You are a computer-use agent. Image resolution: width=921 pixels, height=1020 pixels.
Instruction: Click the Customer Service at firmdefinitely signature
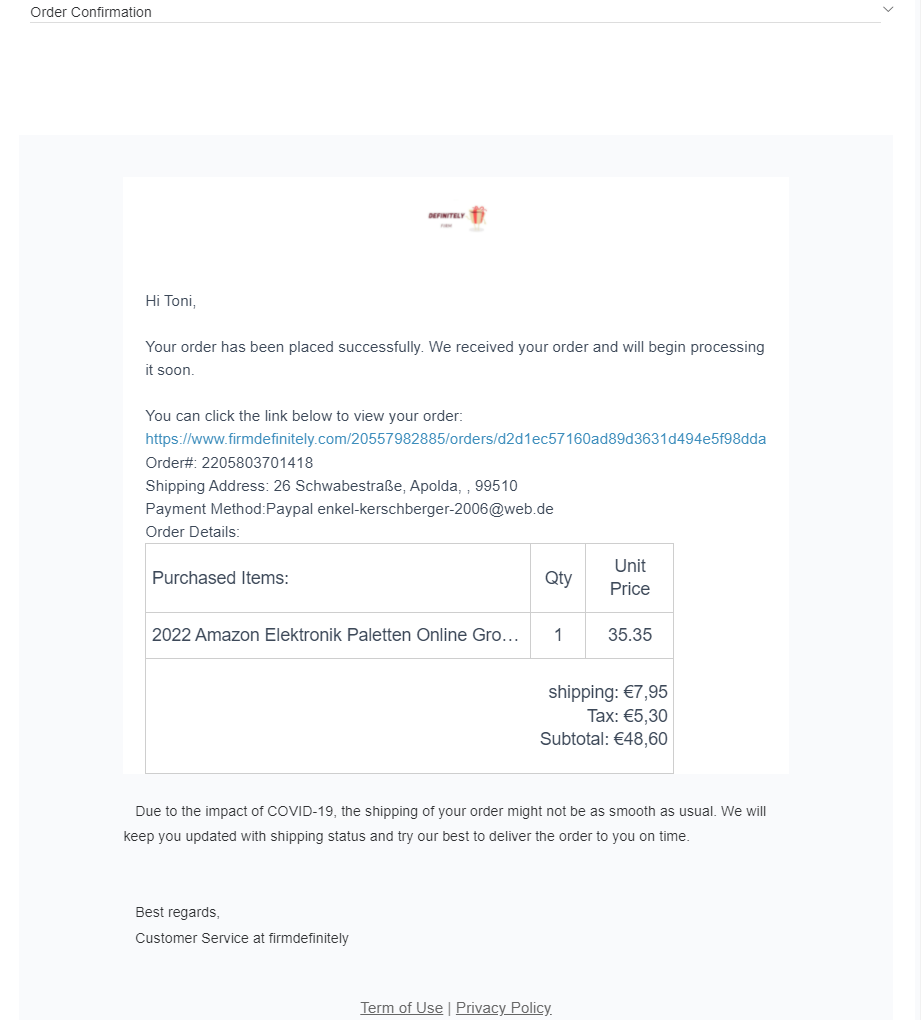(242, 938)
